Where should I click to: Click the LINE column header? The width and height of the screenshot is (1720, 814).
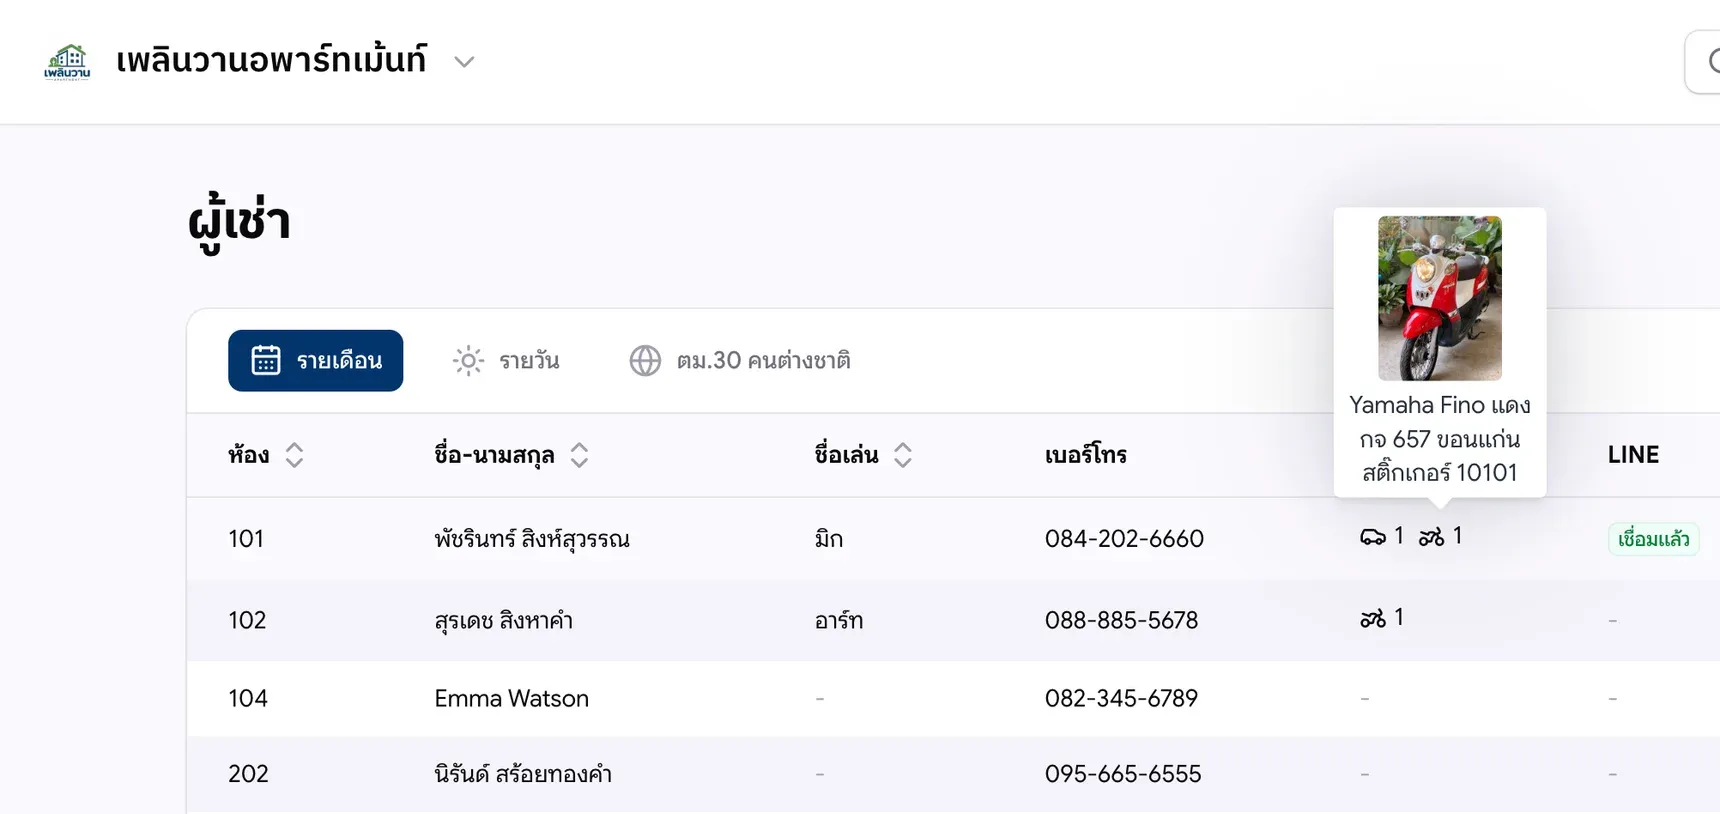point(1633,454)
